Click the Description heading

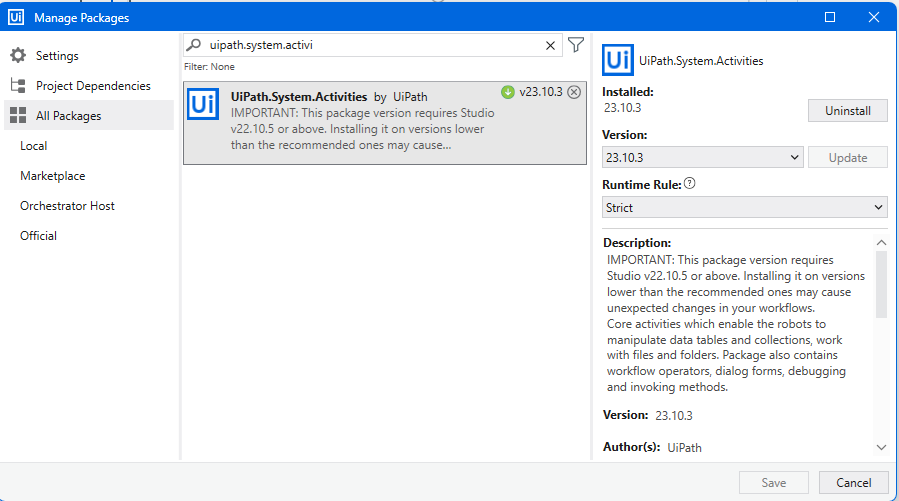point(636,242)
